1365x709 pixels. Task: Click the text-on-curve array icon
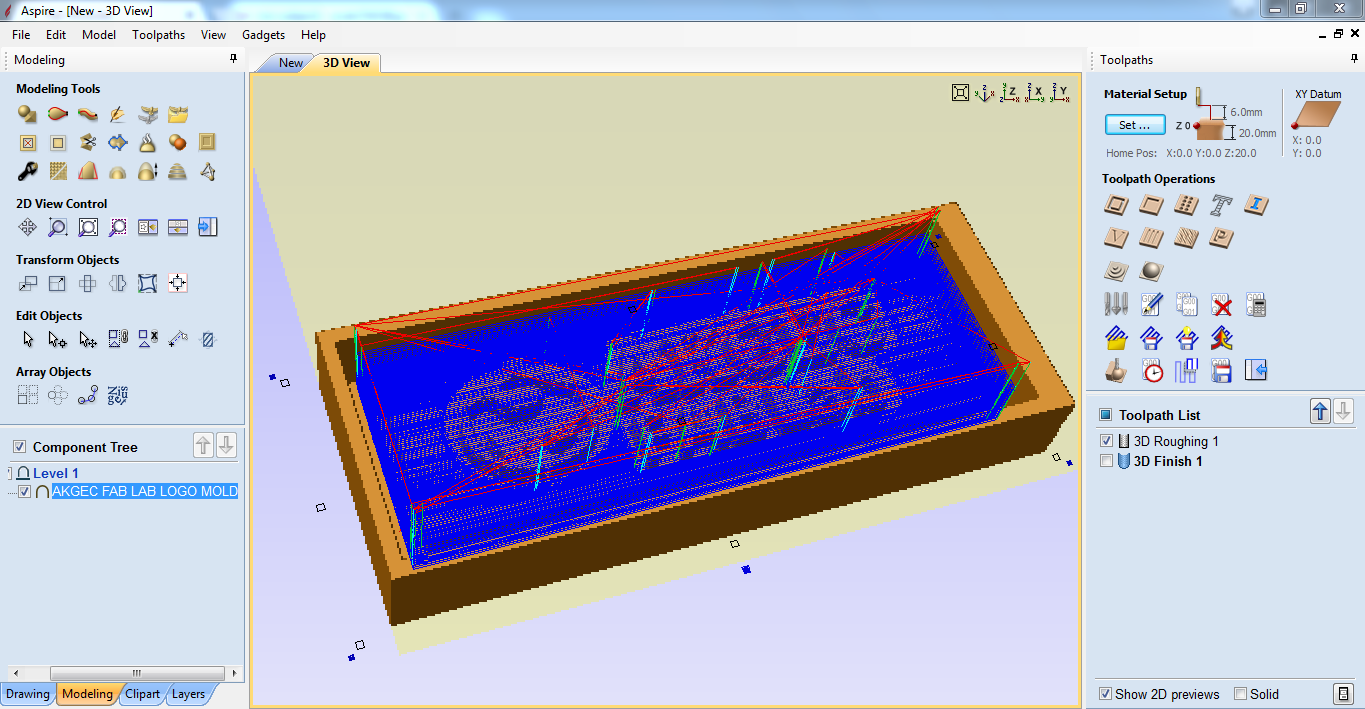[x=118, y=395]
